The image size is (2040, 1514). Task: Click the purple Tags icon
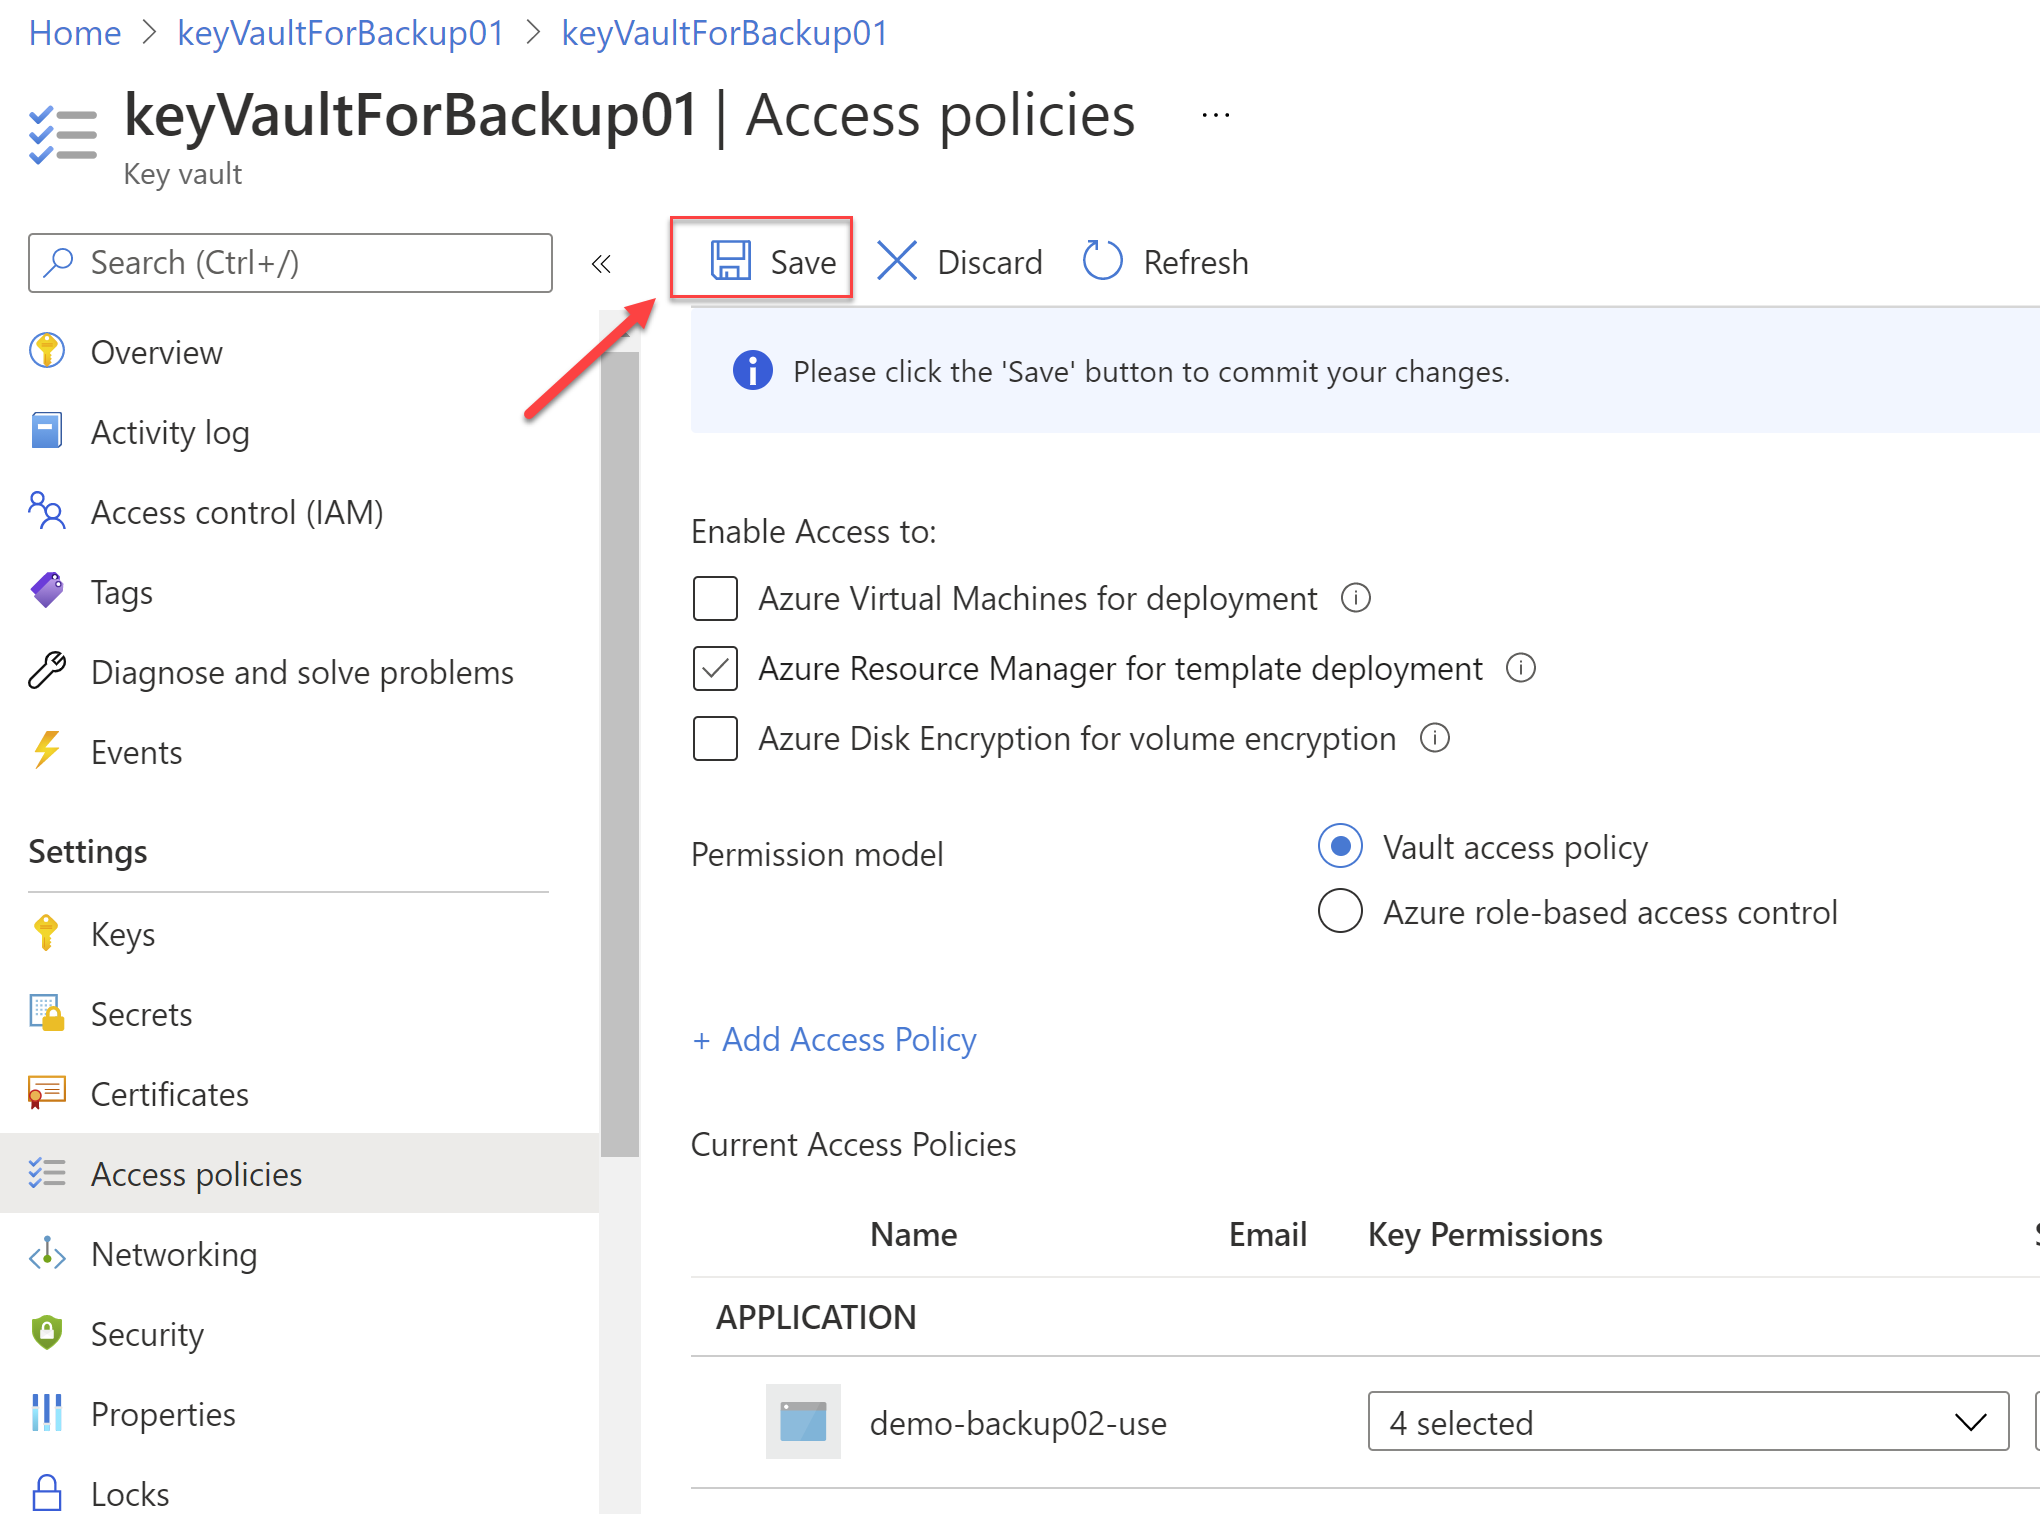pos(47,591)
